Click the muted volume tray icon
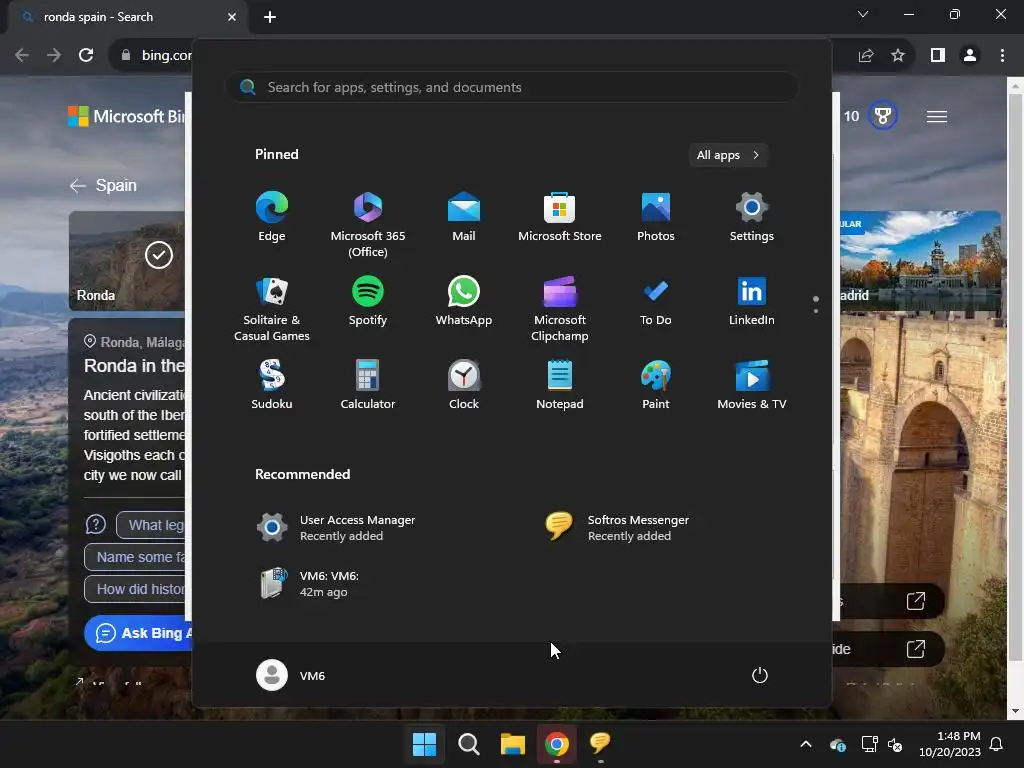This screenshot has width=1024, height=768. [x=895, y=744]
